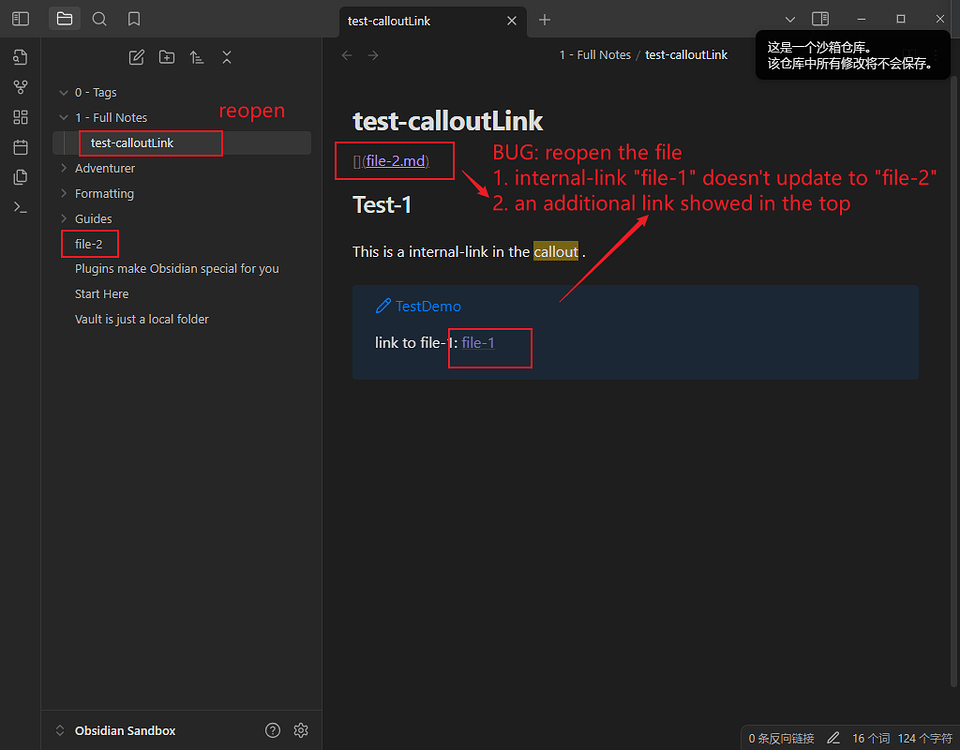Minimize the Obsidian window

(861, 19)
